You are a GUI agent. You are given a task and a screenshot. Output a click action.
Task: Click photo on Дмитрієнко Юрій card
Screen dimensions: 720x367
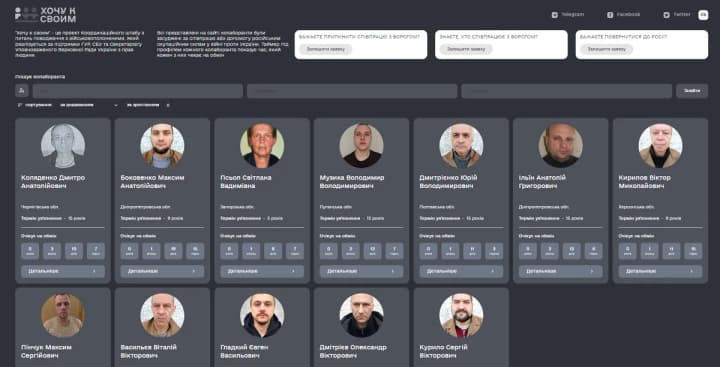click(x=461, y=146)
